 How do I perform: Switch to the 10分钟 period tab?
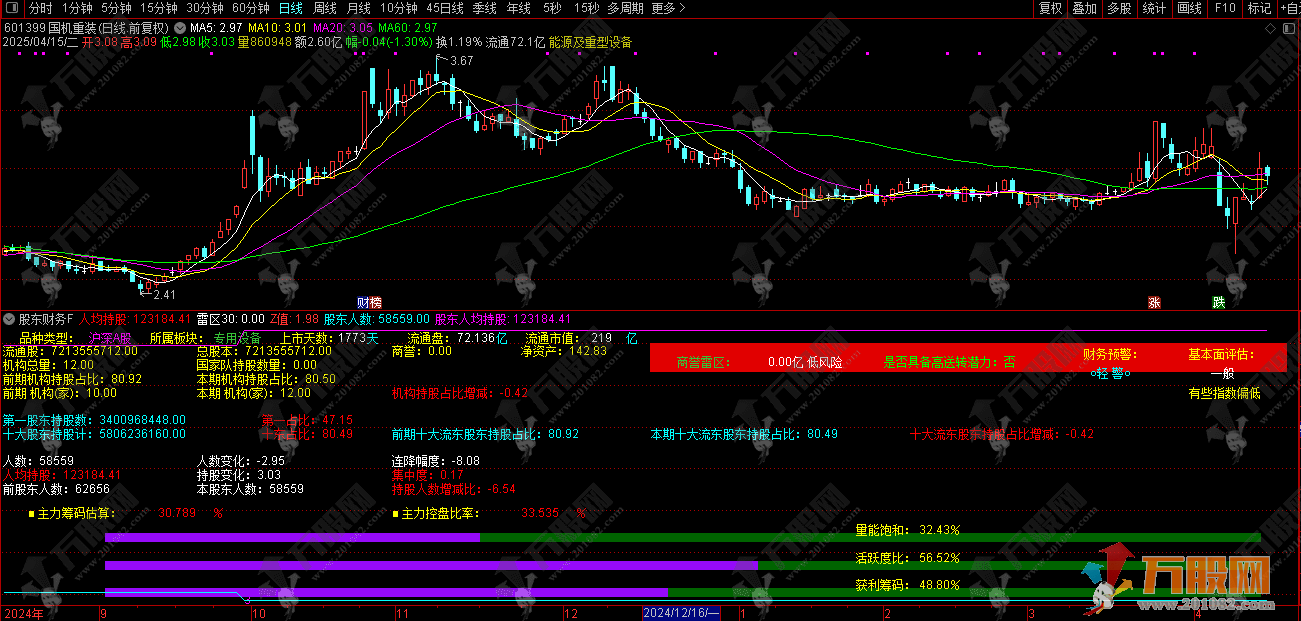pos(399,8)
